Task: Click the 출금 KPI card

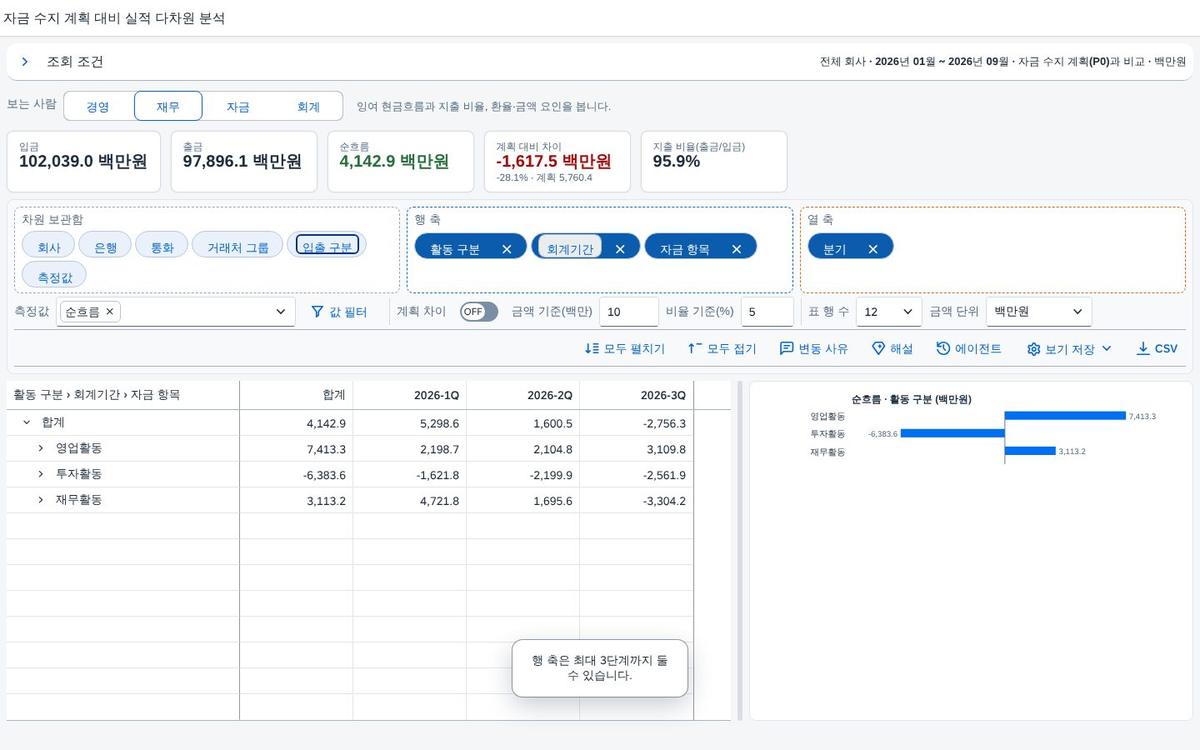Action: (243, 161)
